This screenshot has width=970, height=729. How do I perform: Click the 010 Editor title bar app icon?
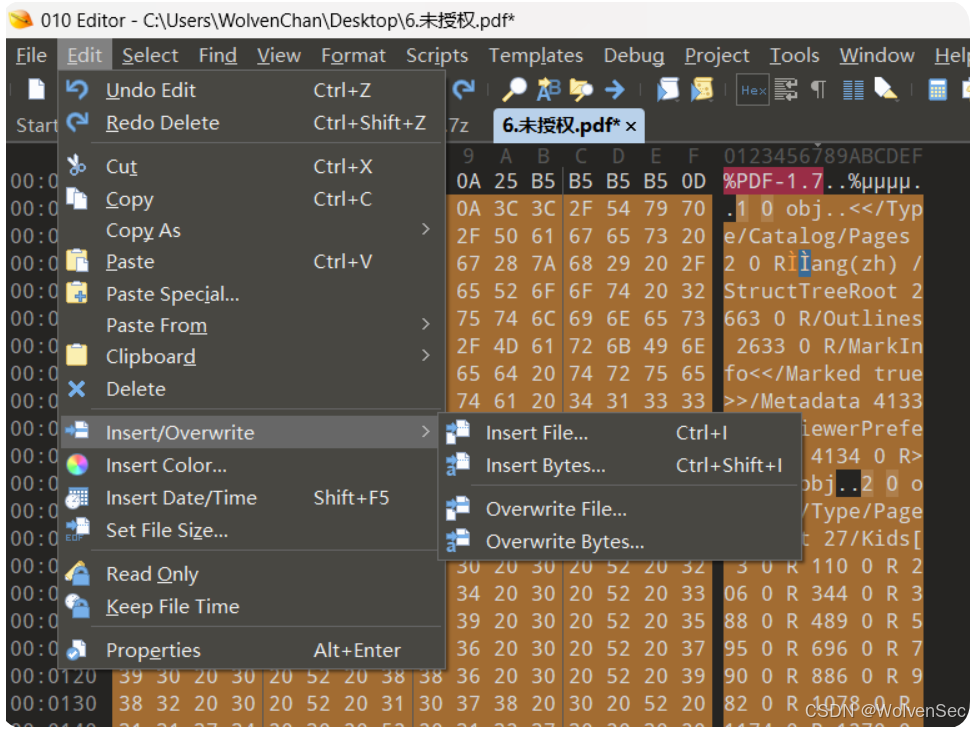click(x=20, y=20)
